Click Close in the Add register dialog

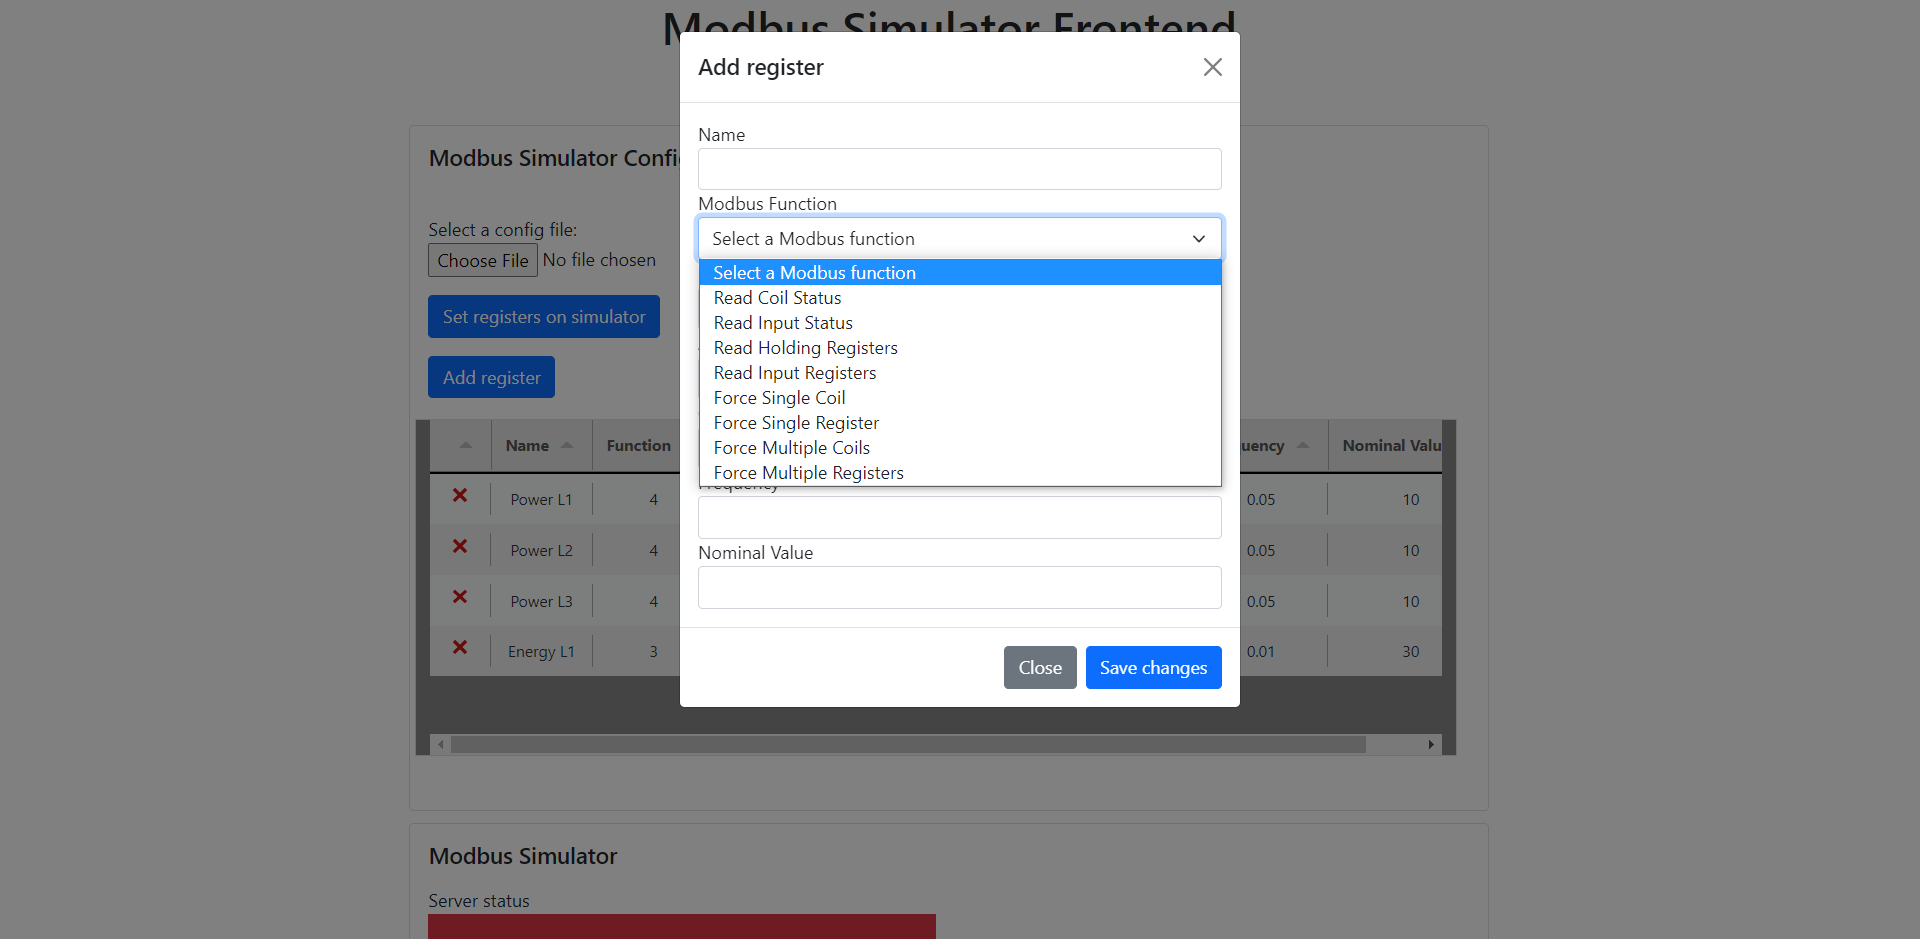tap(1040, 667)
